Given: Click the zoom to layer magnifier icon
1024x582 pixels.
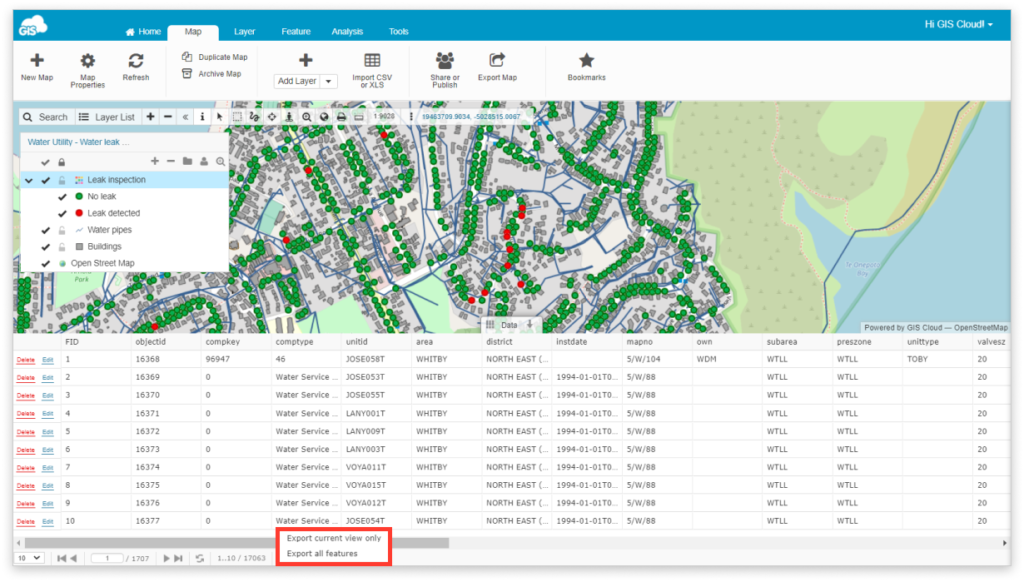Looking at the screenshot, I should coord(221,161).
